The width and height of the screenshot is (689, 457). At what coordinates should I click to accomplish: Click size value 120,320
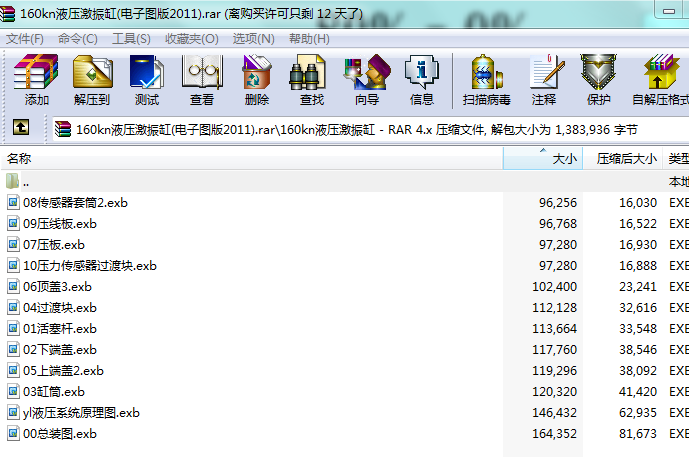click(x=554, y=392)
